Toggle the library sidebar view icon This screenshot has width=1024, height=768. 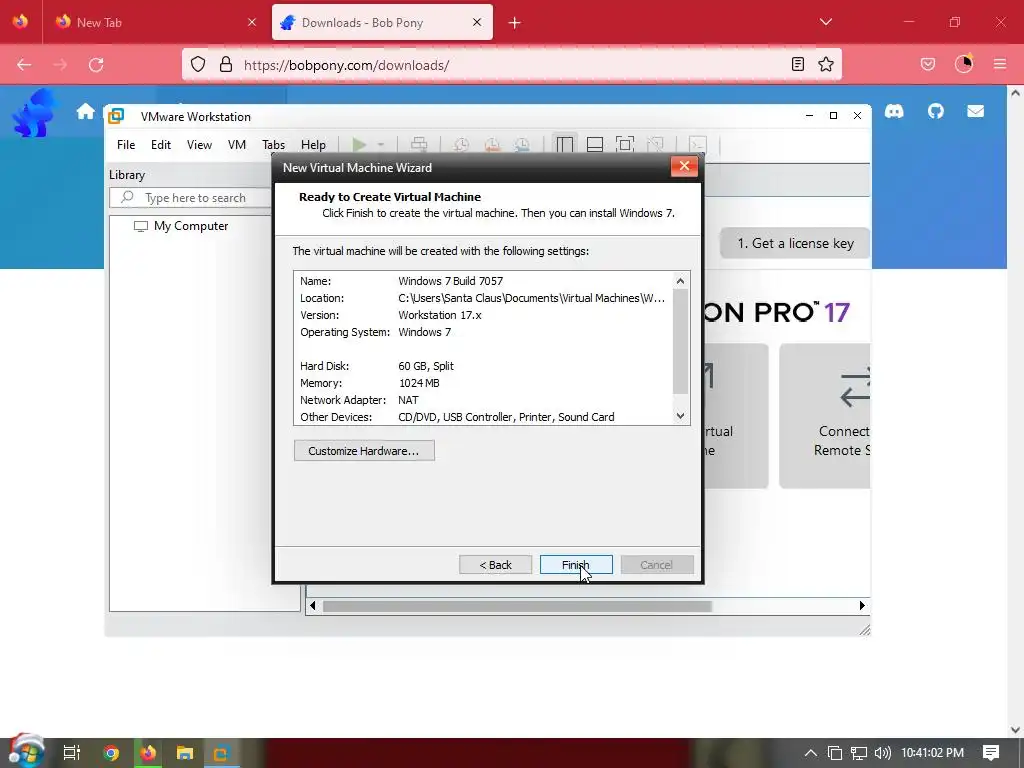tap(564, 144)
